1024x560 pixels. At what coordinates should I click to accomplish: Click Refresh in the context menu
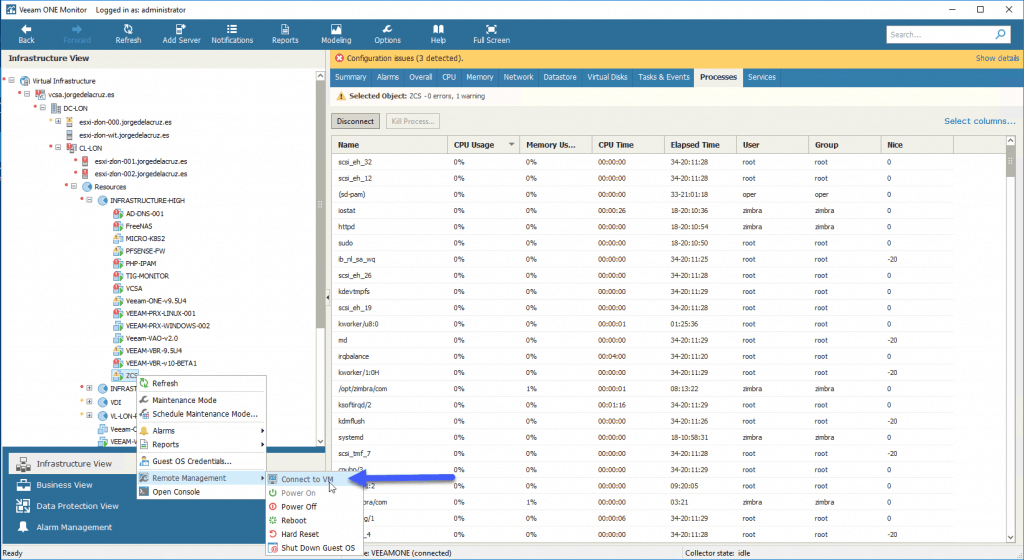(165, 383)
